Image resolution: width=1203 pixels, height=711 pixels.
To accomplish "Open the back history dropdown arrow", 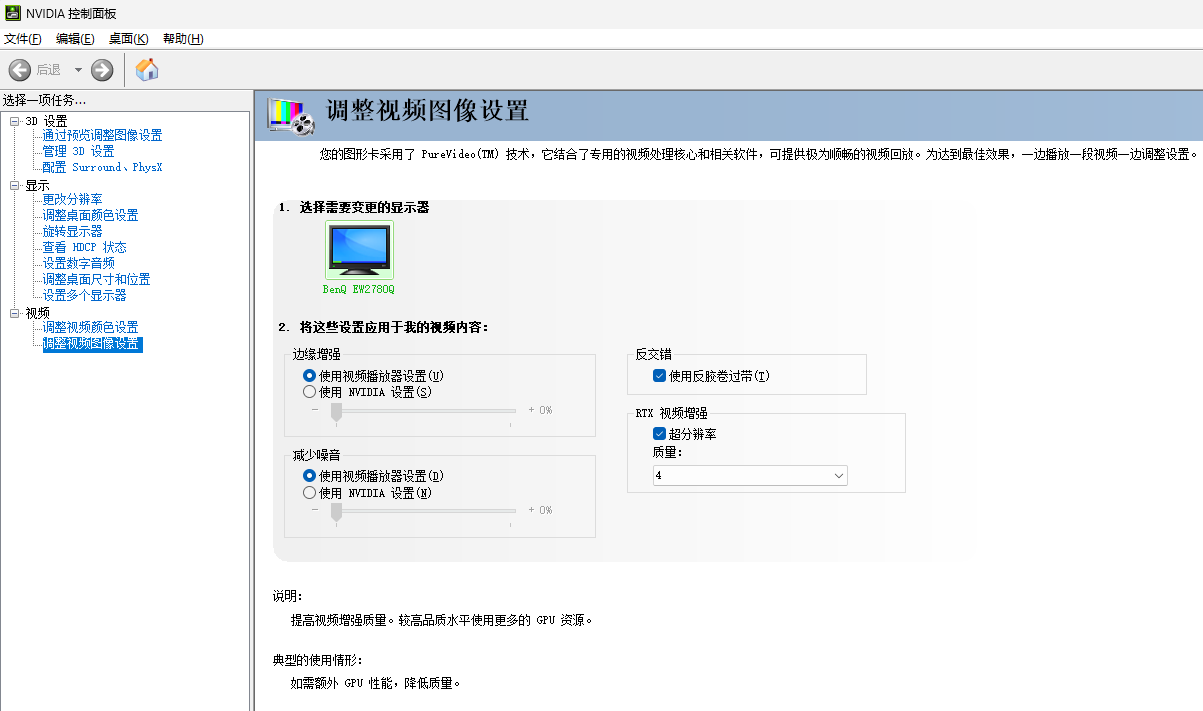I will 78,70.
